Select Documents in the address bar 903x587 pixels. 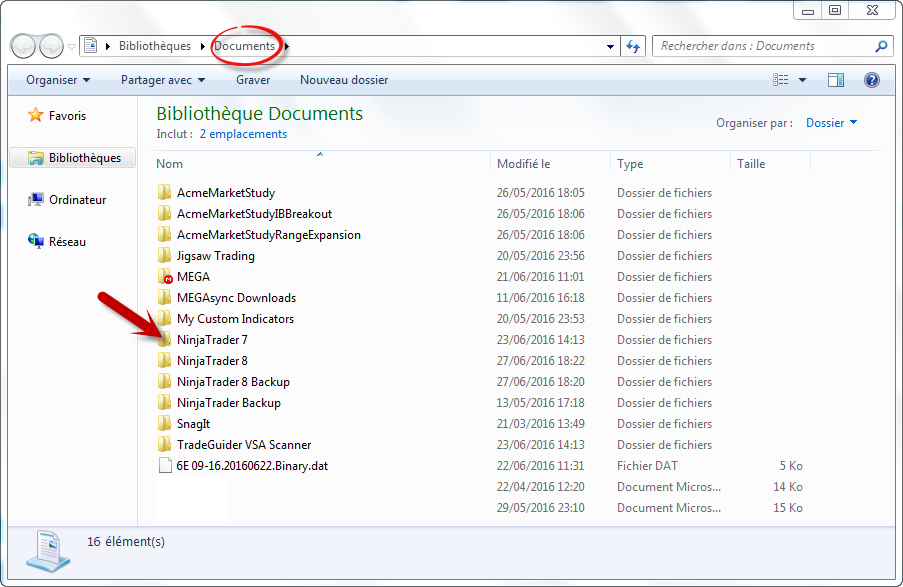(x=245, y=46)
